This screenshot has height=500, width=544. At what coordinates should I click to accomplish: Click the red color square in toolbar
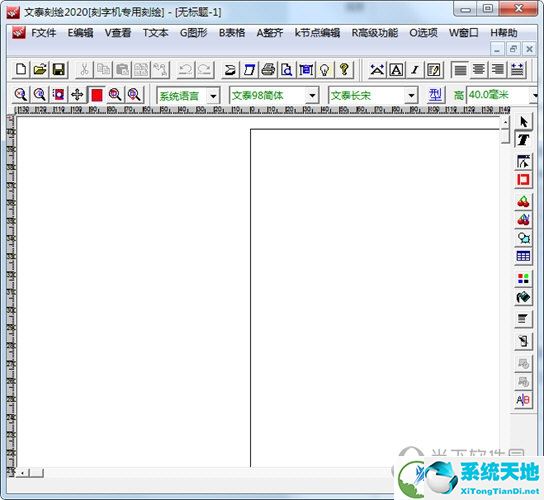click(x=97, y=94)
